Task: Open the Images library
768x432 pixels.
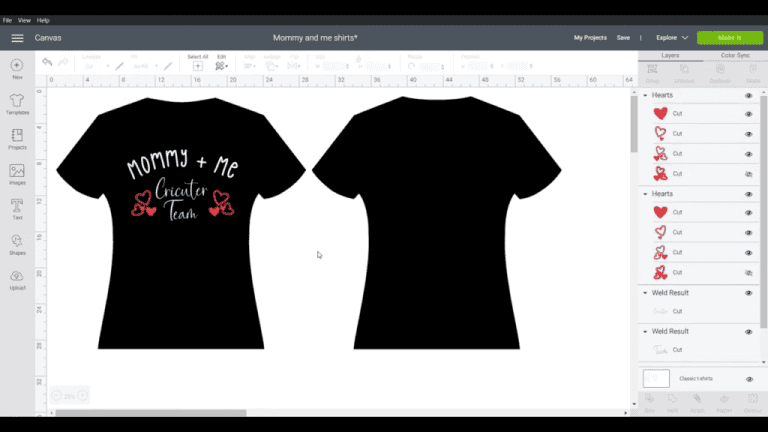Action: click(17, 174)
